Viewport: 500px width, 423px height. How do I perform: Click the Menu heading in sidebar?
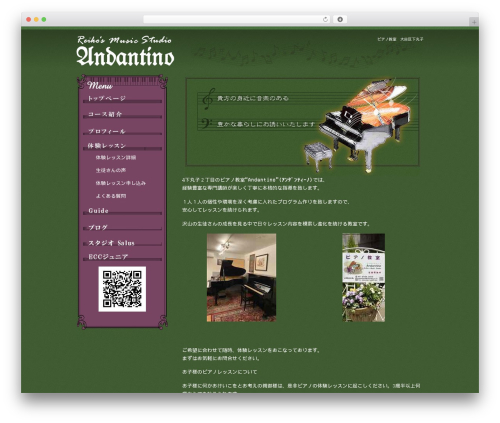[100, 86]
